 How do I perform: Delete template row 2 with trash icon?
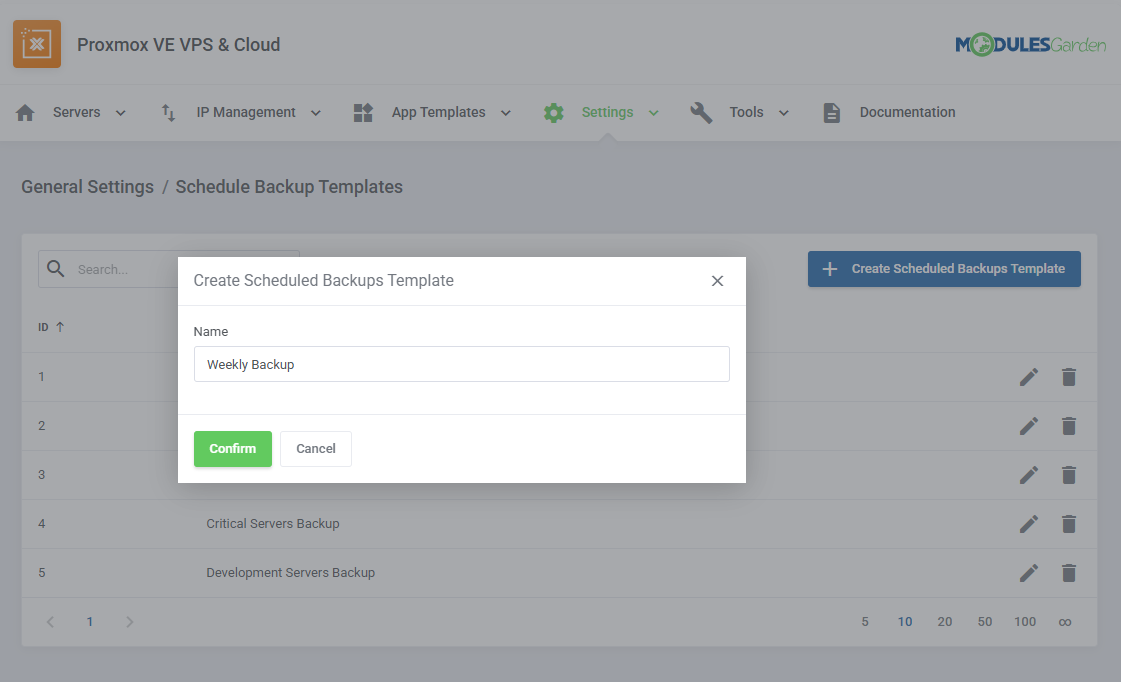coord(1069,426)
